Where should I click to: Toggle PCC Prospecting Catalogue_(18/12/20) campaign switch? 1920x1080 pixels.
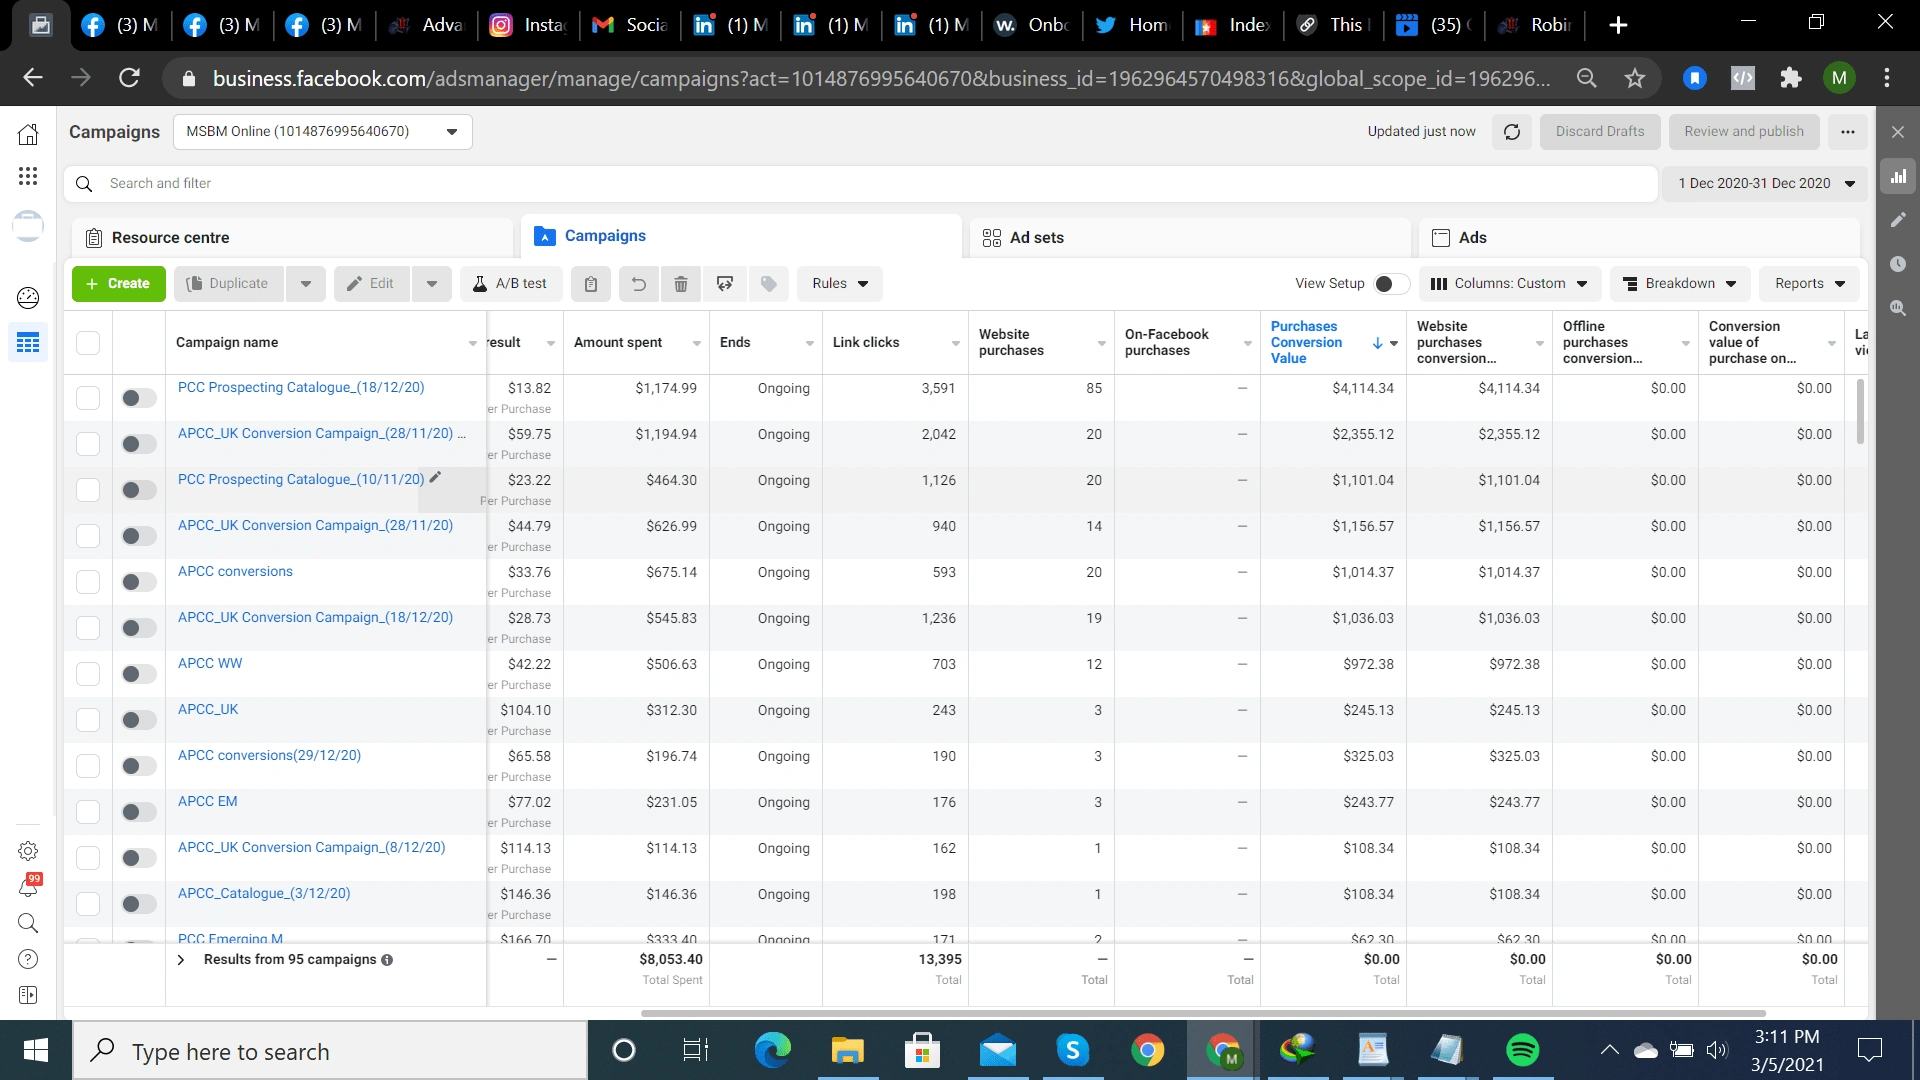(x=139, y=398)
